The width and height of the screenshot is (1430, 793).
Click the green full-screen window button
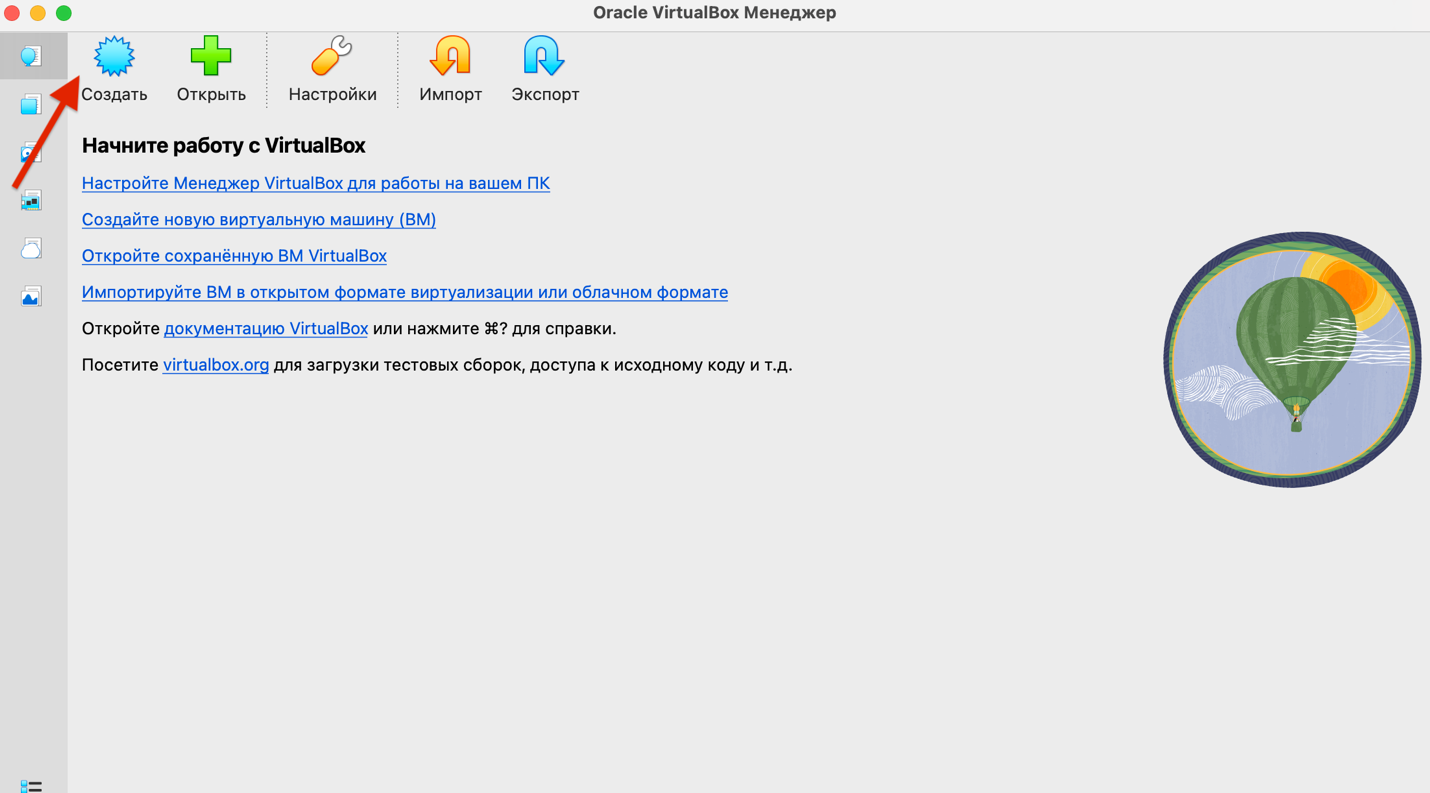pyautogui.click(x=64, y=13)
